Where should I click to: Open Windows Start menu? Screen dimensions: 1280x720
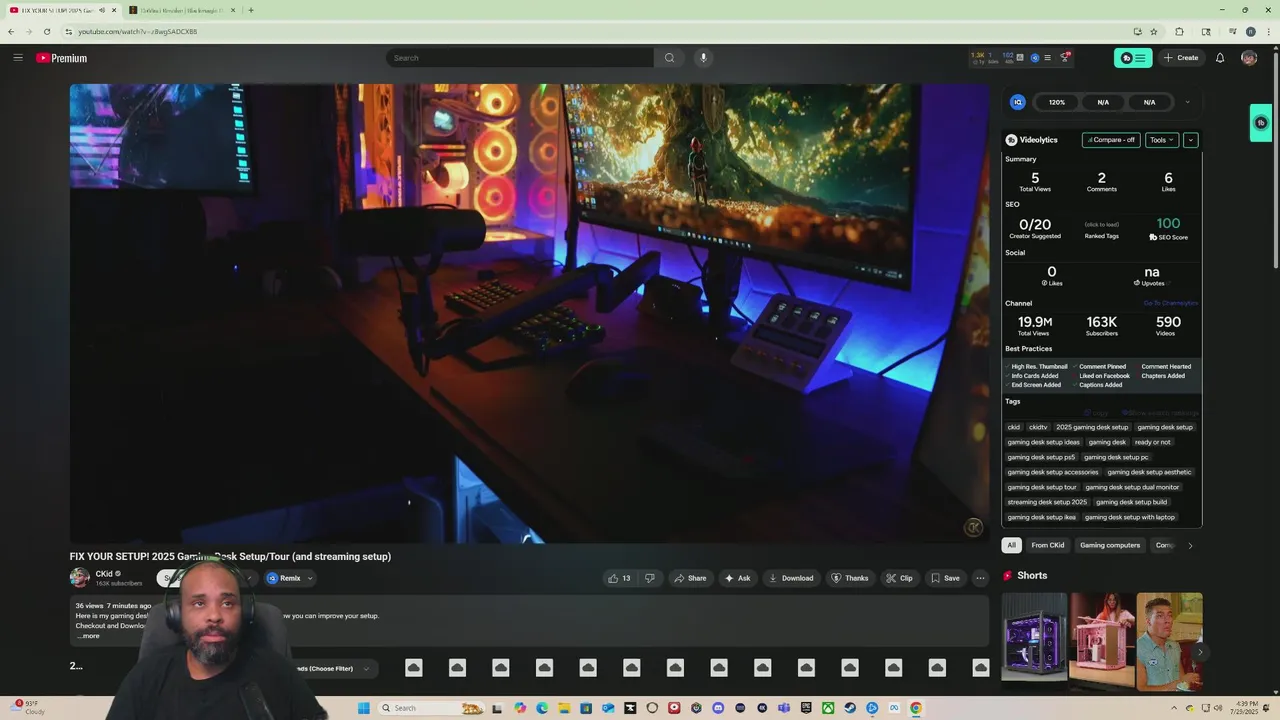[364, 708]
